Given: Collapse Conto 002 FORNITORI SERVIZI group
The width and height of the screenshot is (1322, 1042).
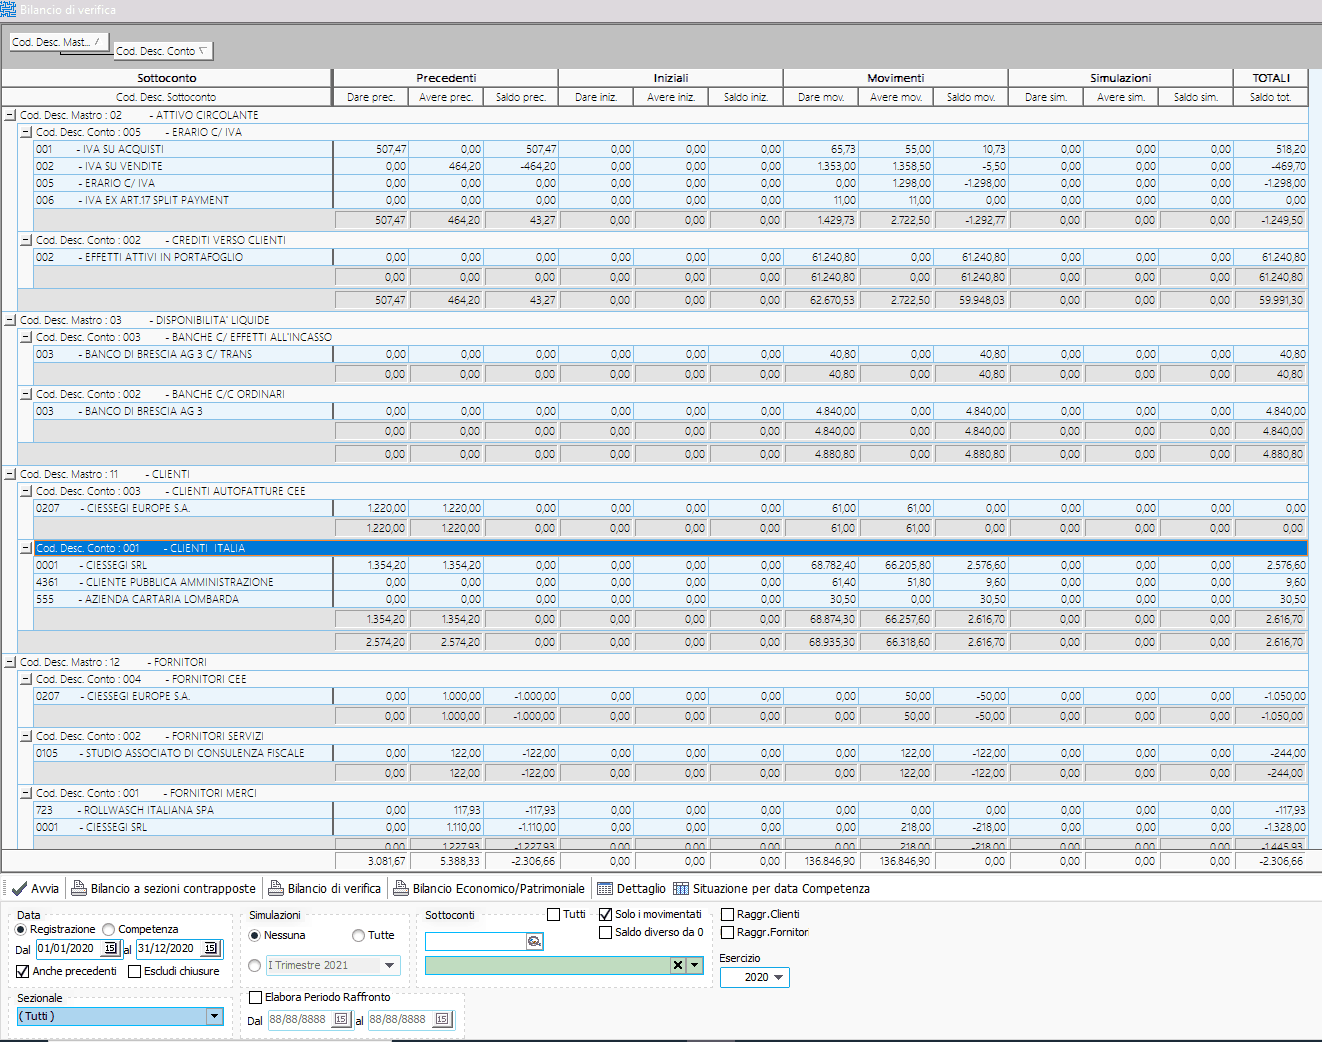Looking at the screenshot, I should (26, 736).
